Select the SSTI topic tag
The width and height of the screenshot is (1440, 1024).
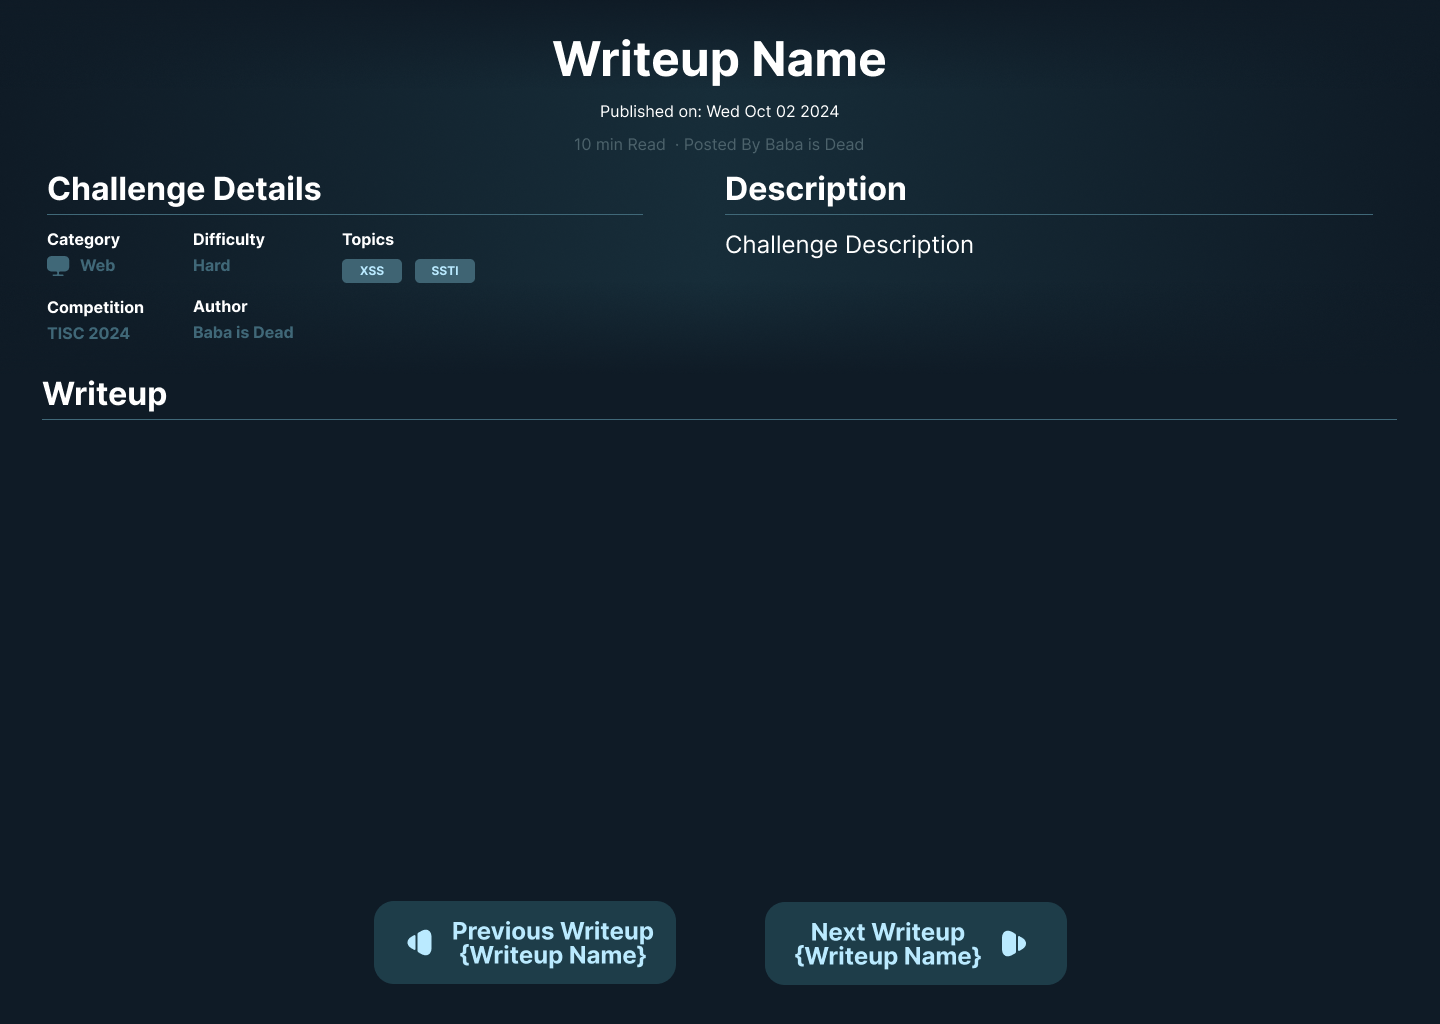click(445, 271)
